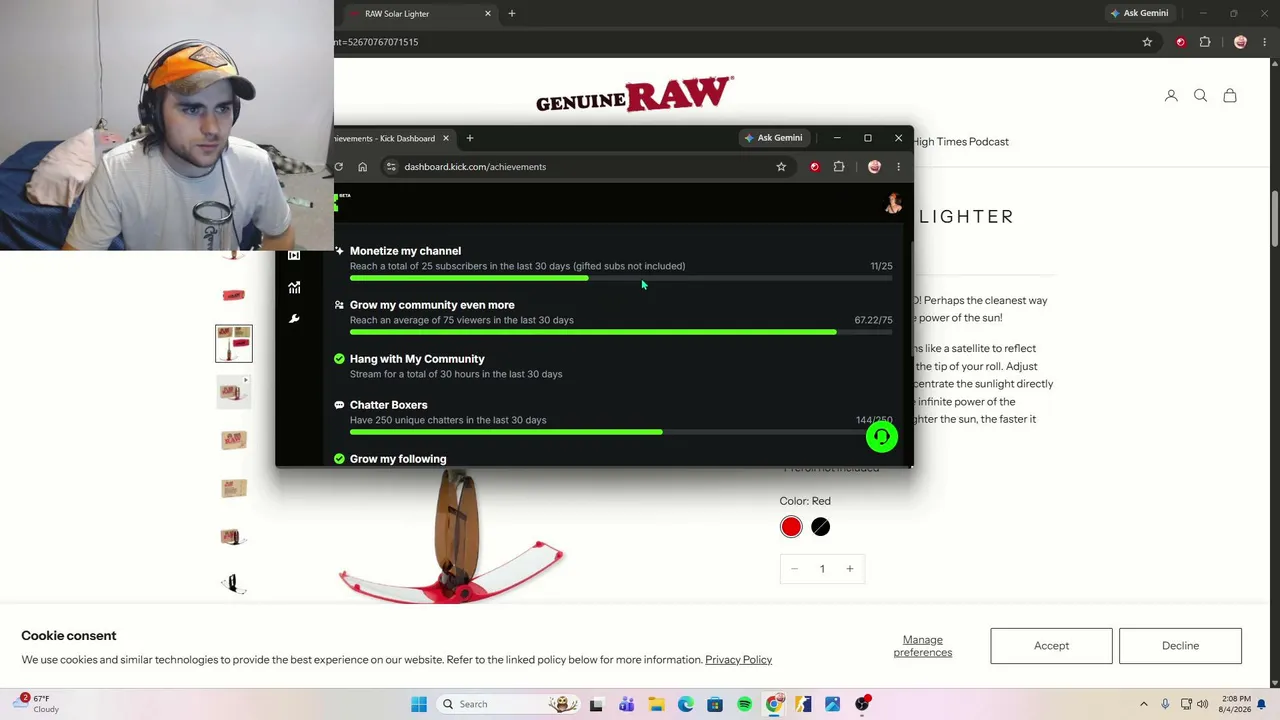Close the RAW Solar Lighter tab

pyautogui.click(x=488, y=14)
